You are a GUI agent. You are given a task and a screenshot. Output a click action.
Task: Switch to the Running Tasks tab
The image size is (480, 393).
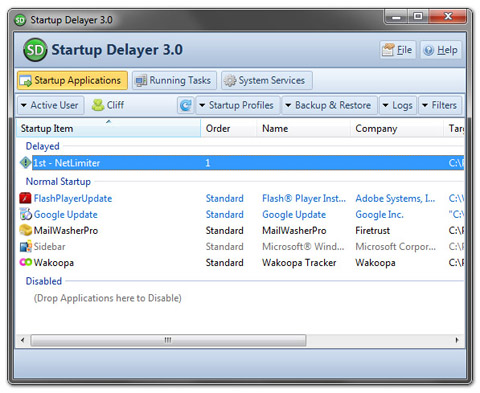(174, 80)
